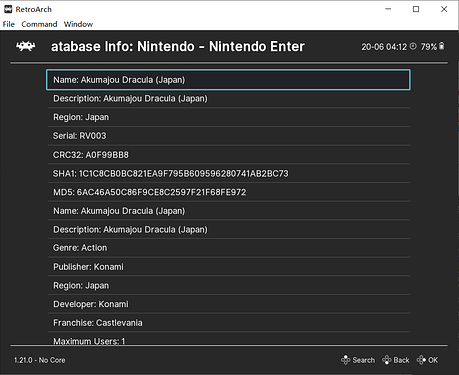Select the Serial: RV003 row
This screenshot has width=459, height=375.
point(228,136)
